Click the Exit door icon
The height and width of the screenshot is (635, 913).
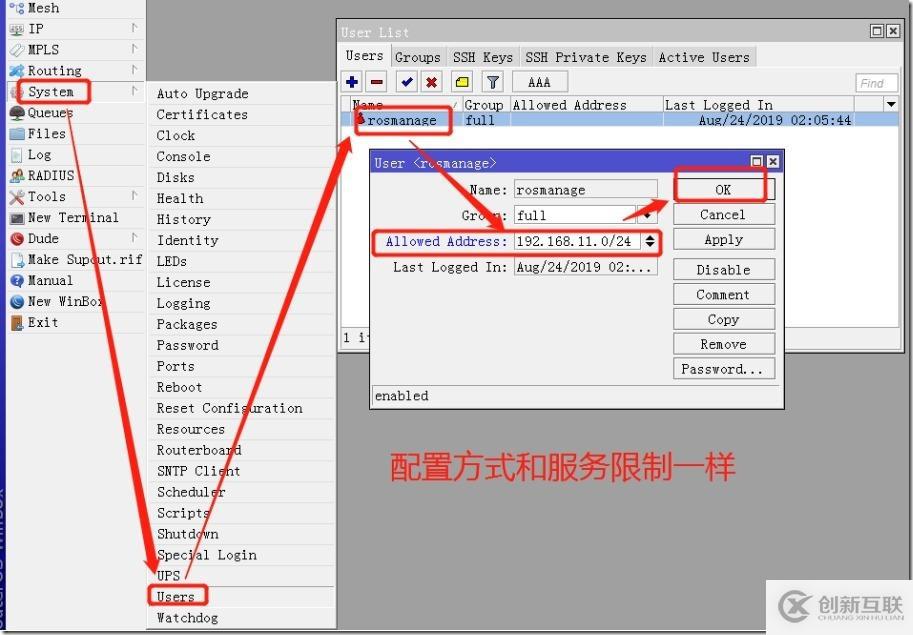point(16,322)
